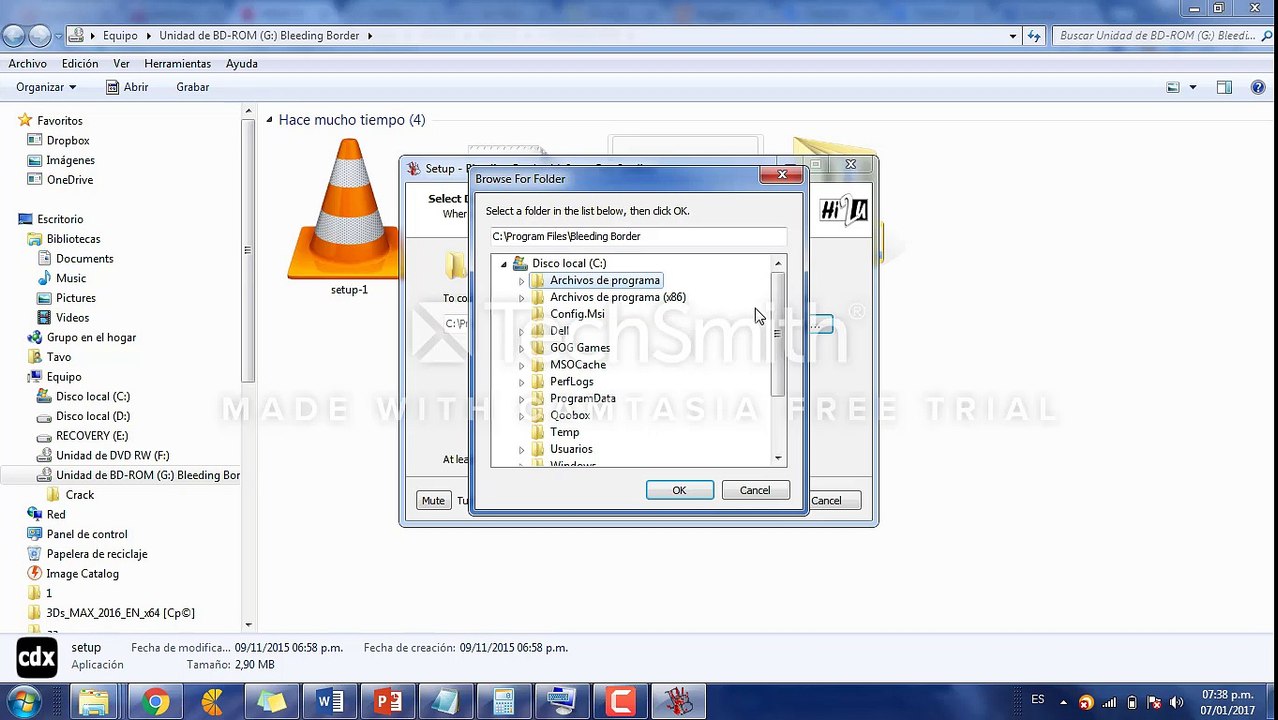Expand the ProgramData folder node
1278x720 pixels.
(521, 399)
